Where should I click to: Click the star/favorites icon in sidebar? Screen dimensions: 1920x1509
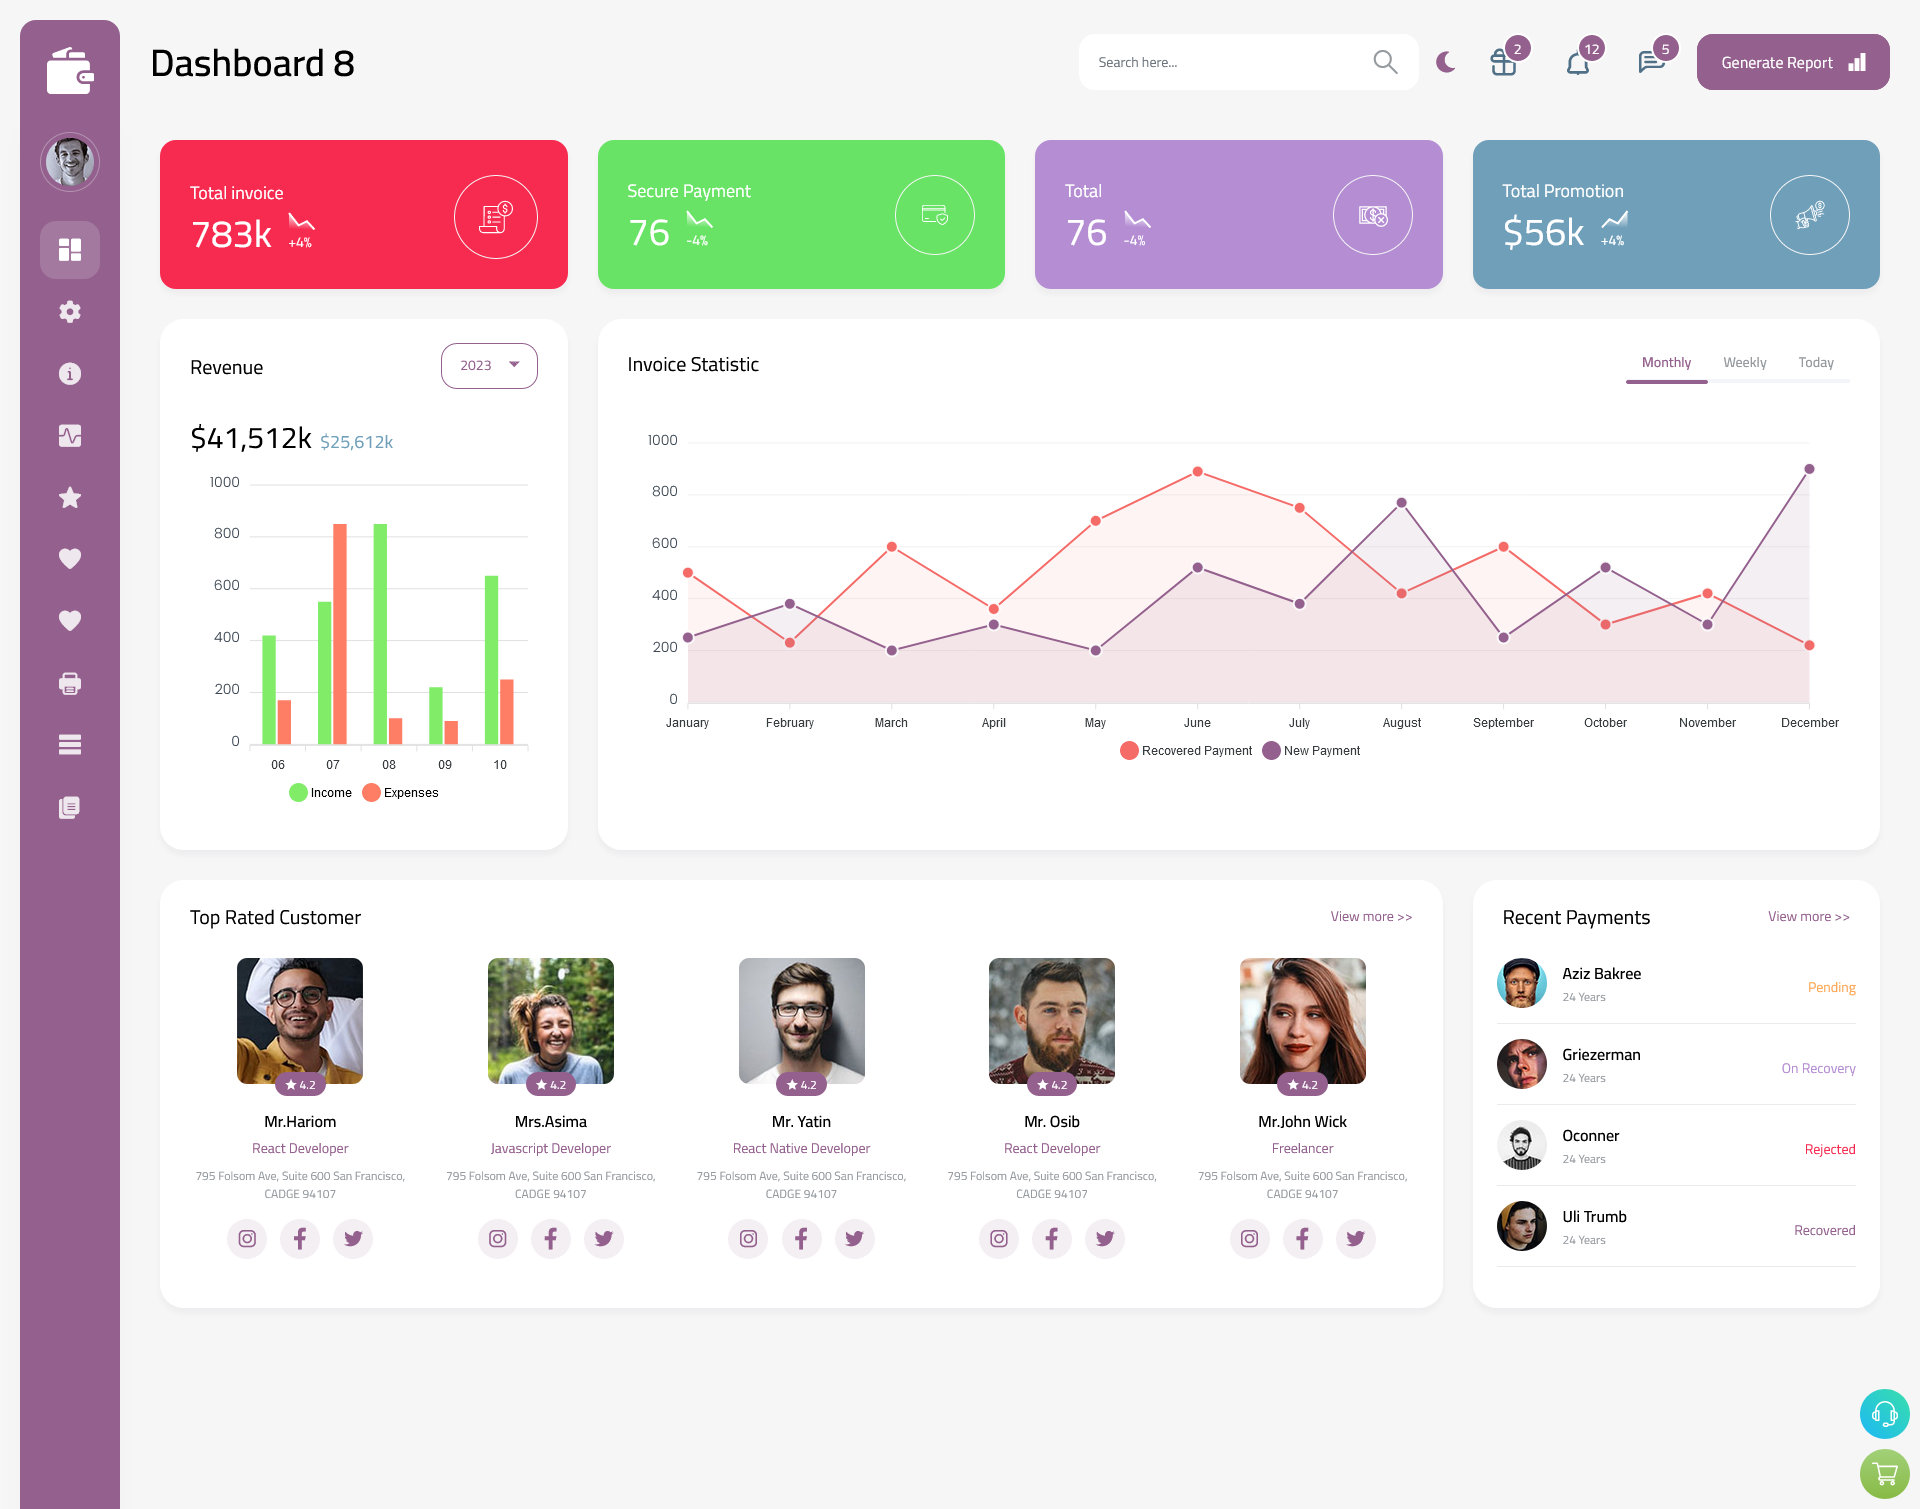click(x=69, y=497)
